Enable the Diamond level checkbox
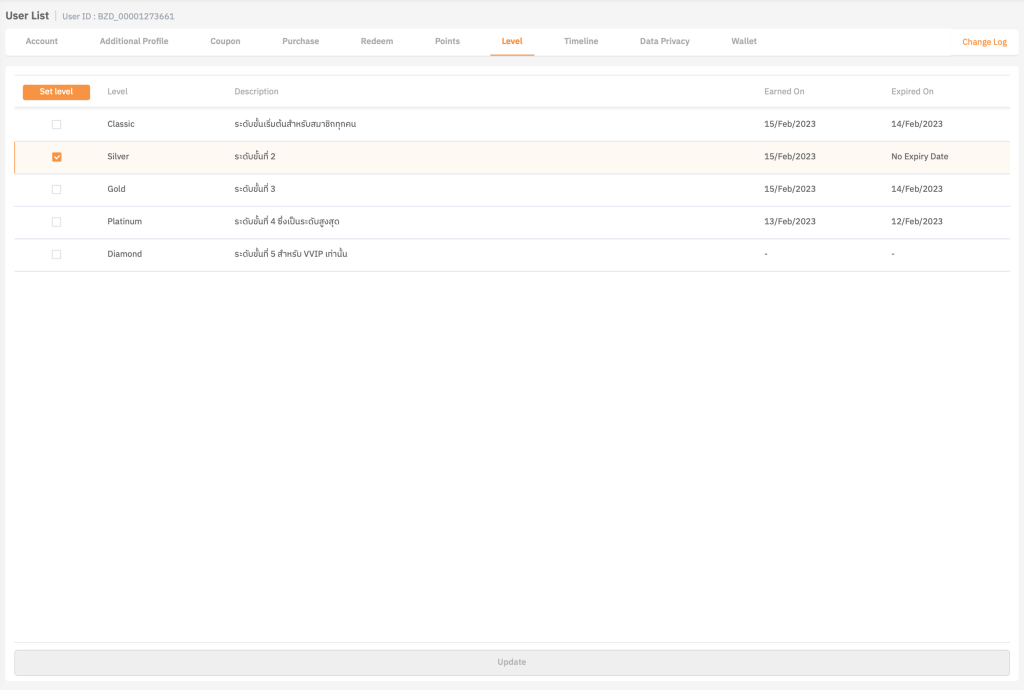Image resolution: width=1024 pixels, height=690 pixels. pos(56,254)
